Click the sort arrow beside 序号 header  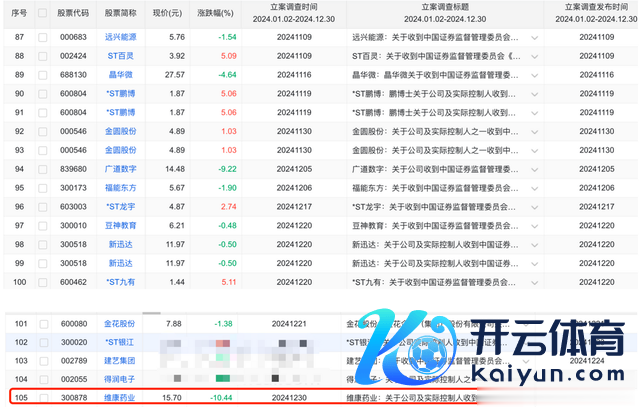31,14
